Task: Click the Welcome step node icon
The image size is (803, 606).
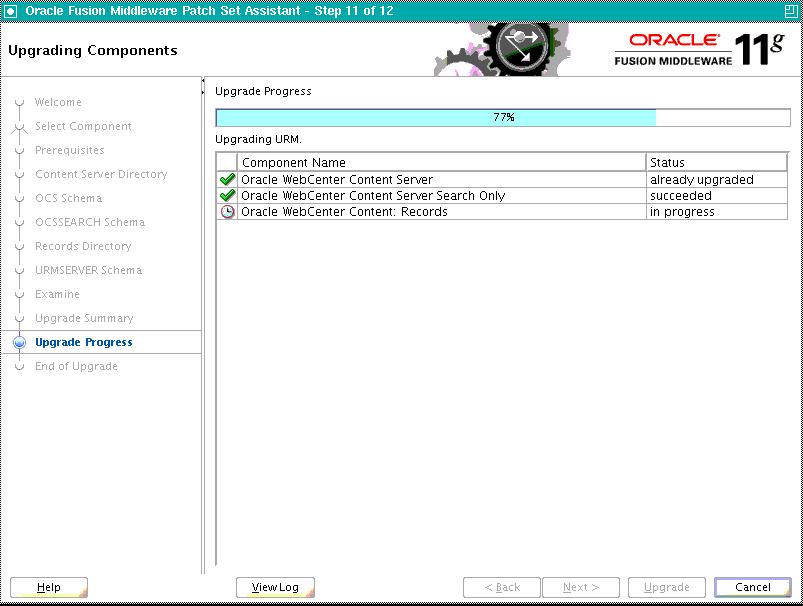Action: (x=19, y=102)
